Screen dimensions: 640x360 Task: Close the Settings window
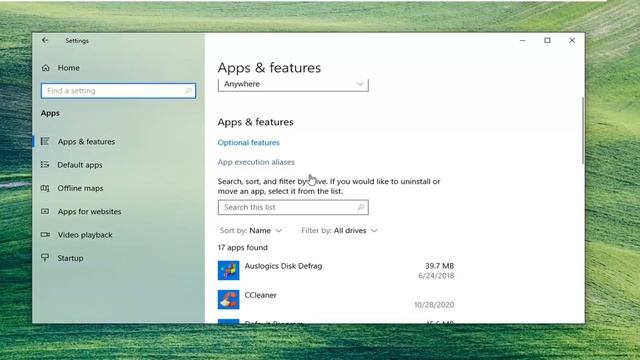pyautogui.click(x=572, y=40)
